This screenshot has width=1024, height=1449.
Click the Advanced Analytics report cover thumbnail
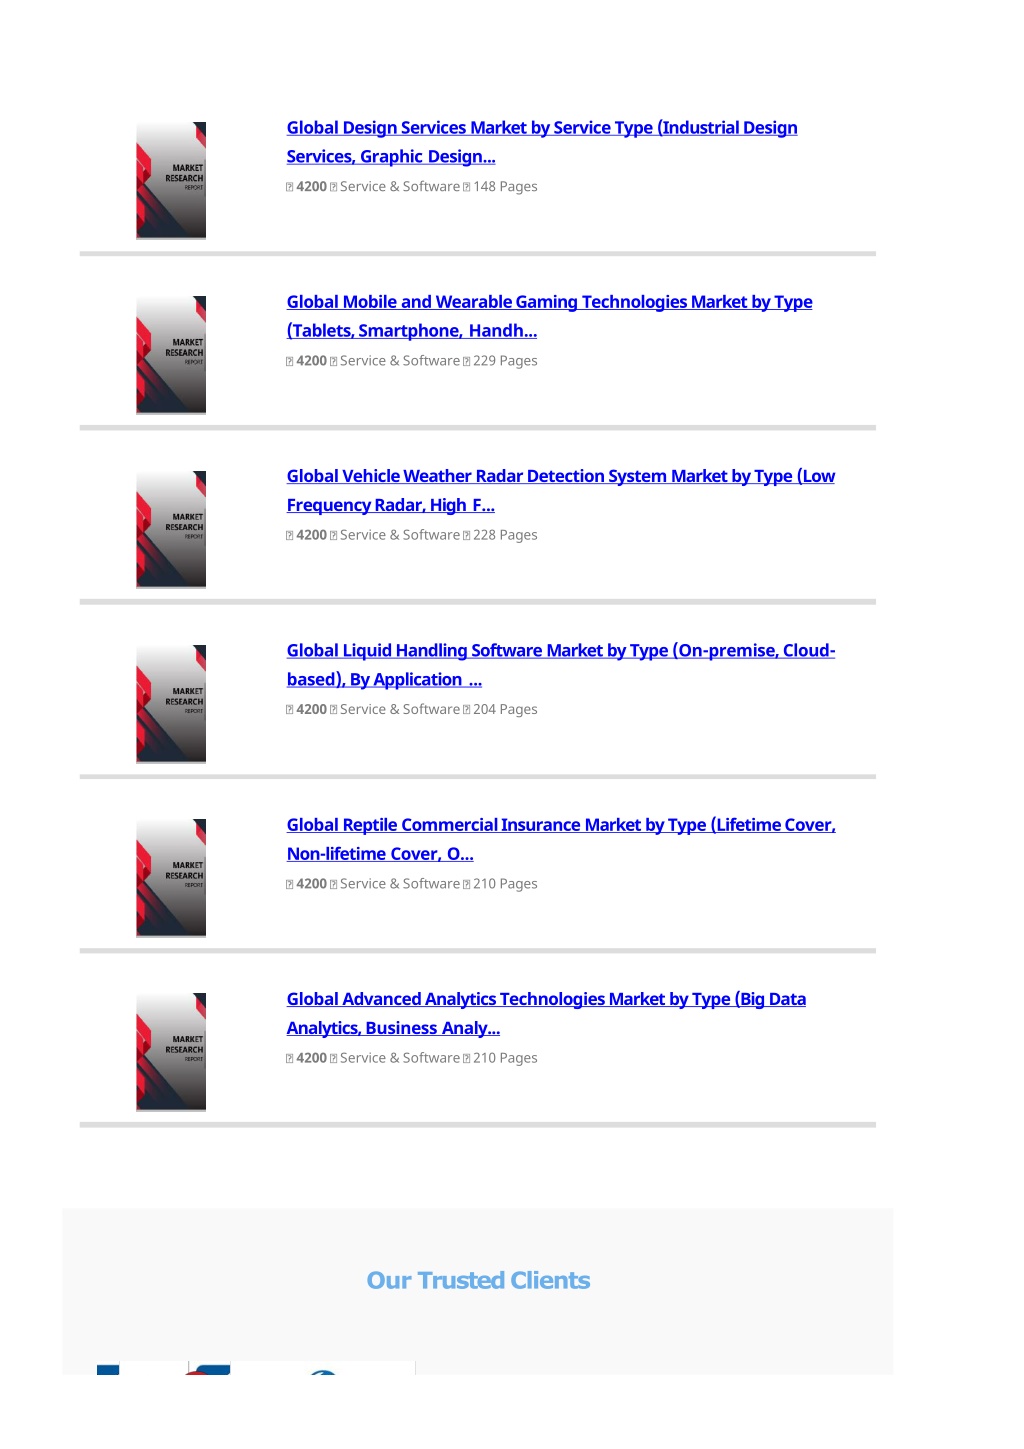[171, 1052]
